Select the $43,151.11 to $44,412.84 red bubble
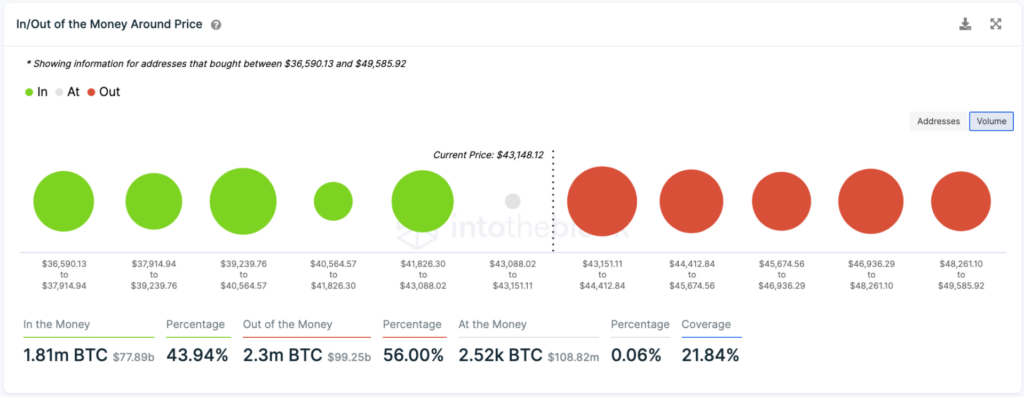The width and height of the screenshot is (1024, 397). click(x=602, y=201)
